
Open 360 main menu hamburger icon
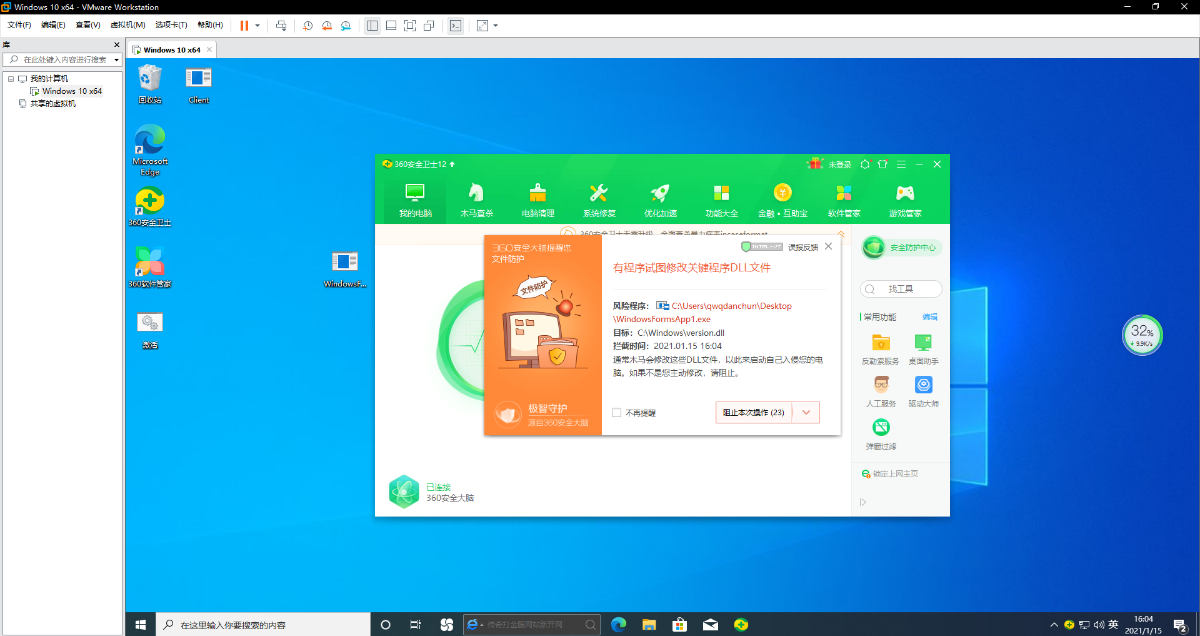[x=901, y=164]
